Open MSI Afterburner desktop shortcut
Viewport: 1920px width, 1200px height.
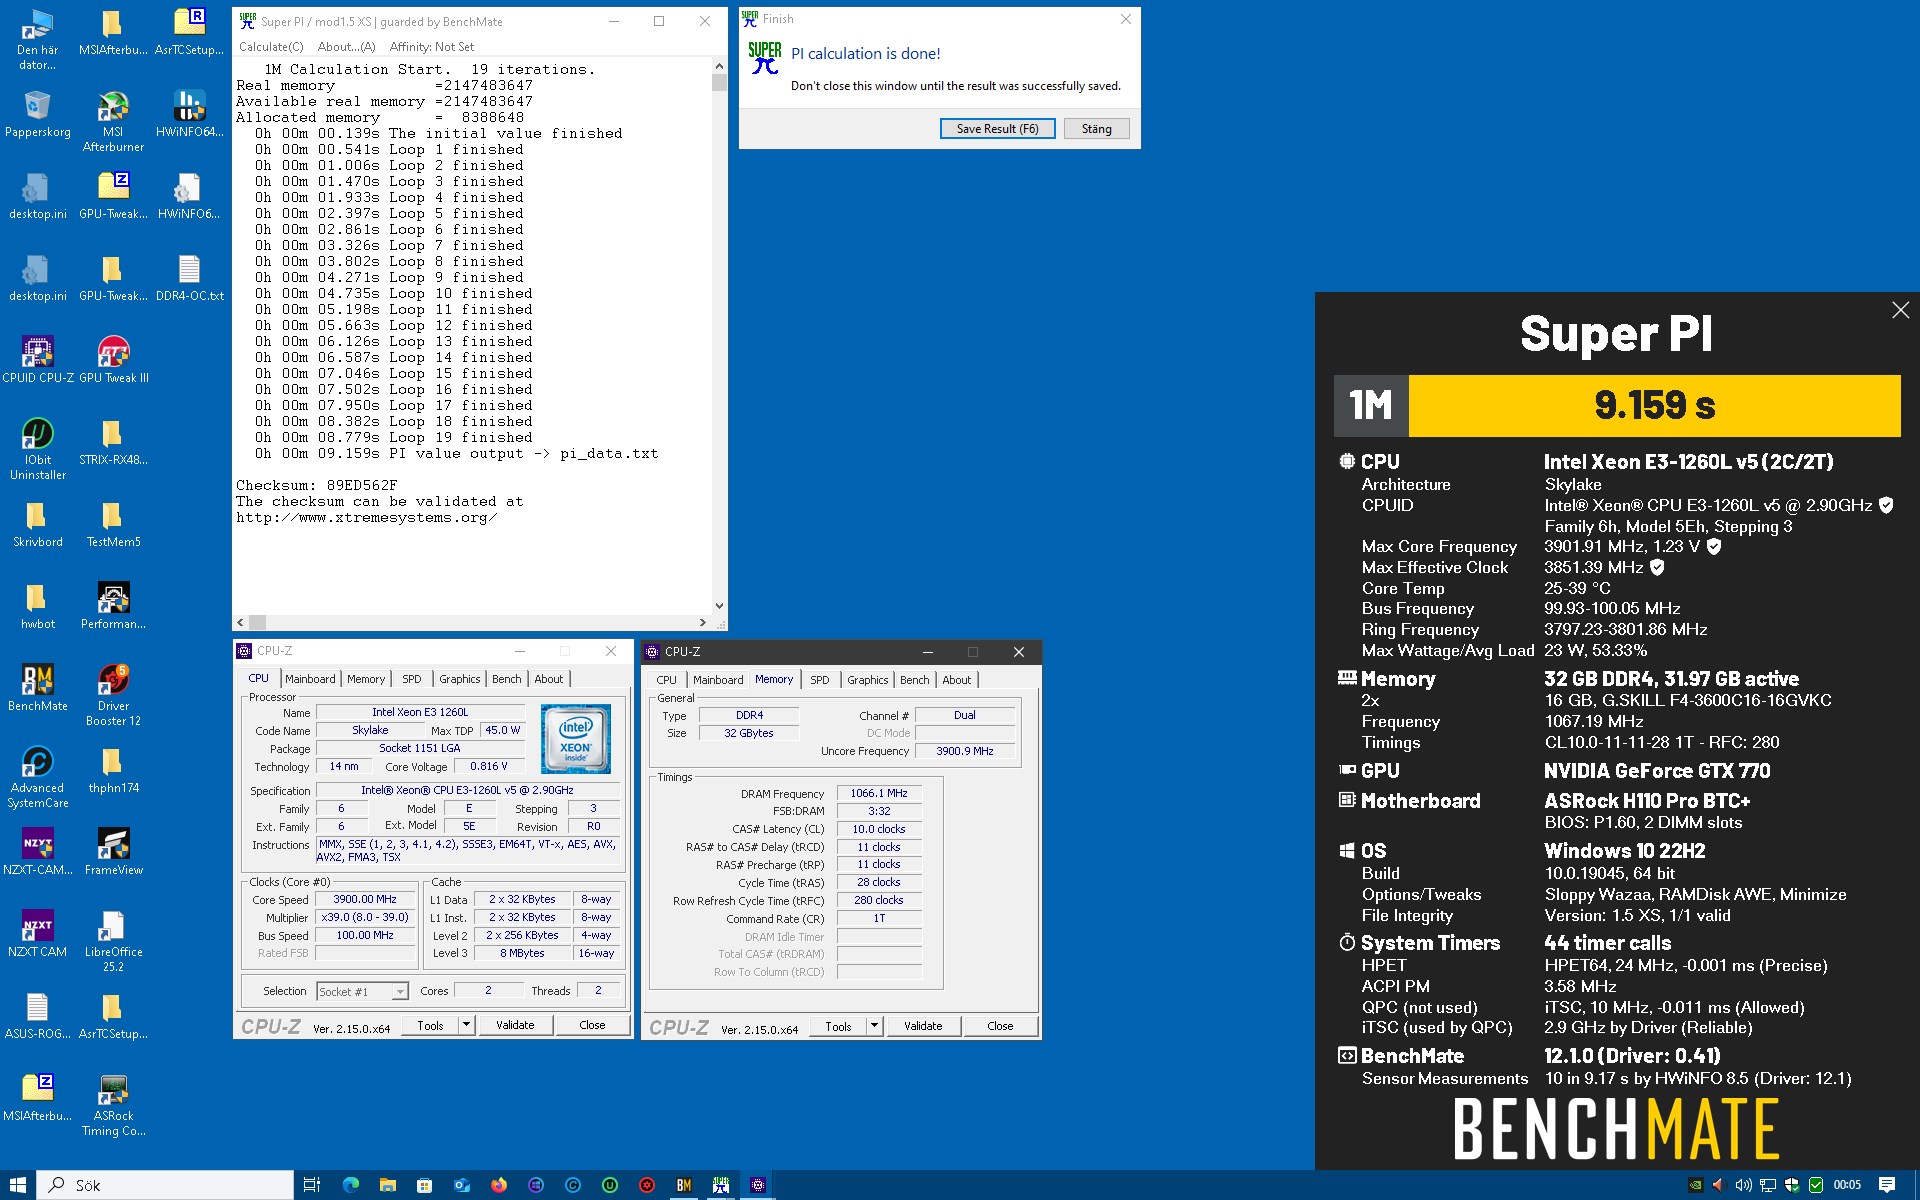pyautogui.click(x=114, y=122)
